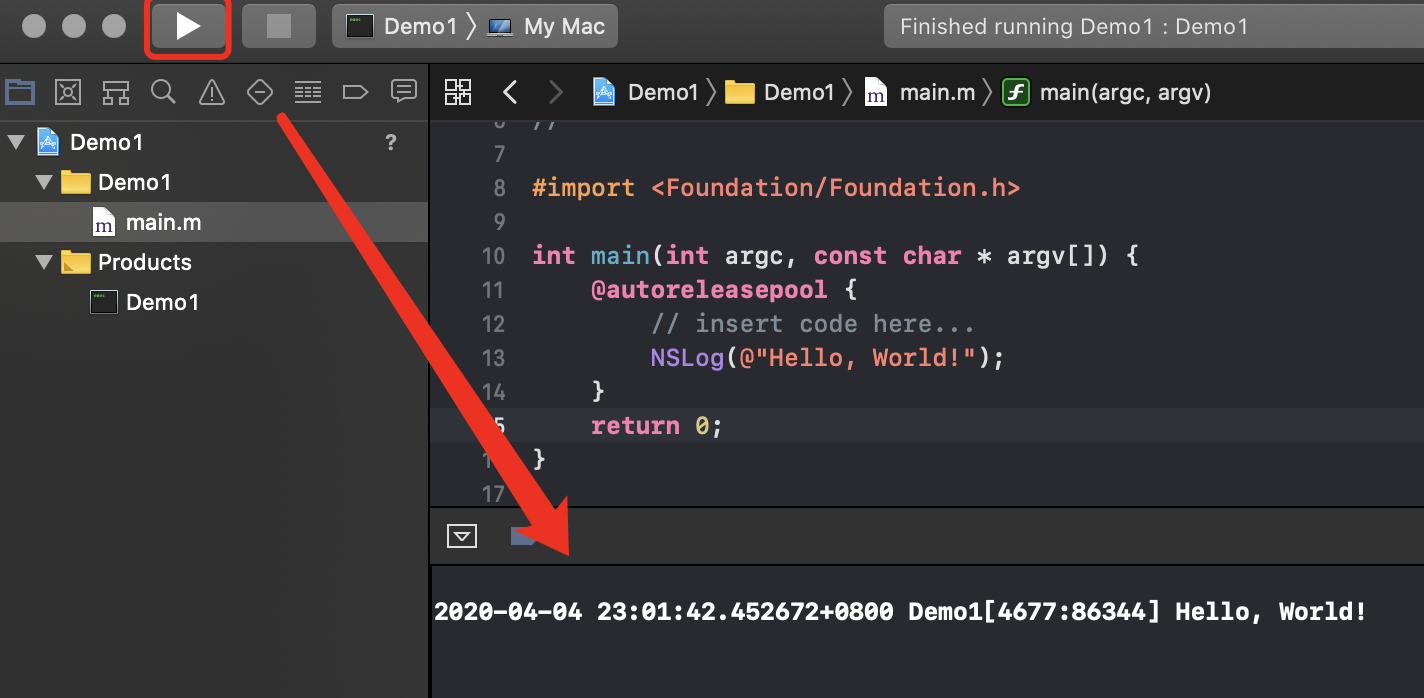Screen dimensions: 1424x698
Task: Open the Find navigator magnifier icon
Action: click(163, 92)
